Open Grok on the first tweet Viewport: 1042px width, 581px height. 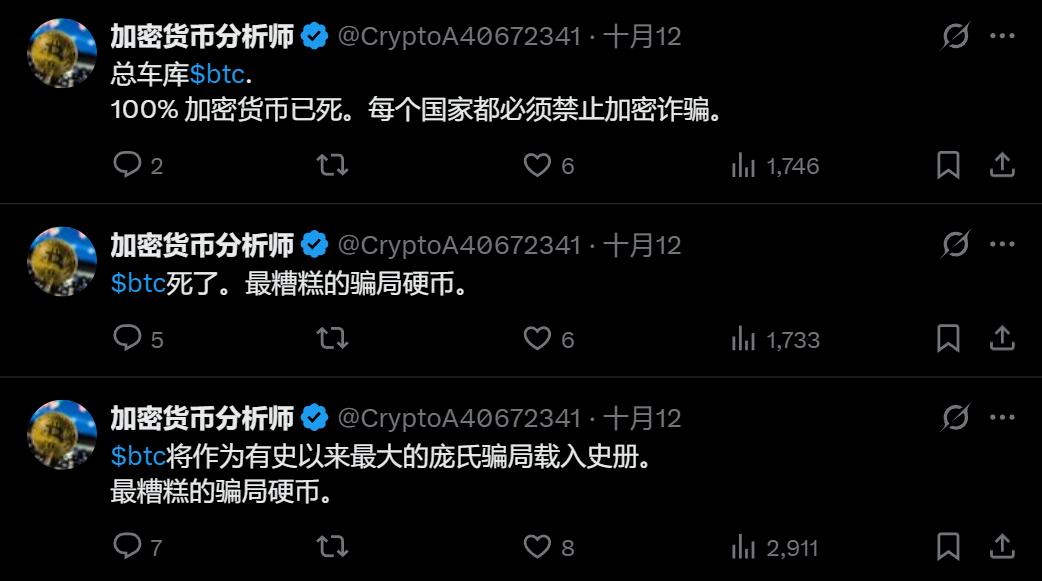[x=956, y=37]
